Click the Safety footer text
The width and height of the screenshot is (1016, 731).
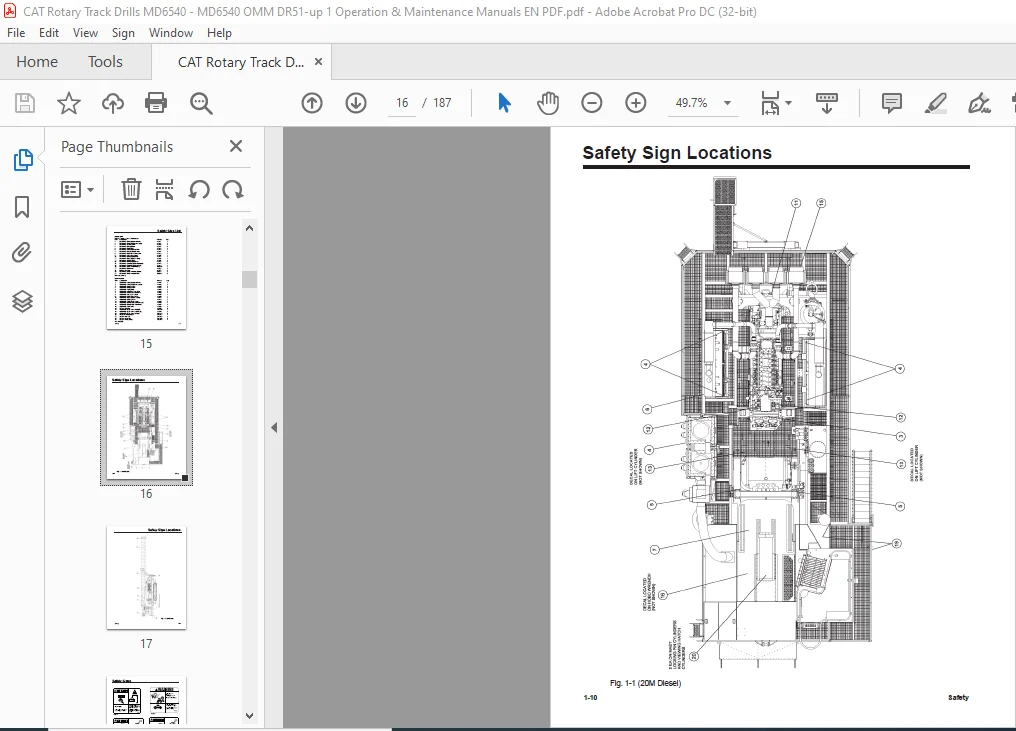tap(958, 698)
